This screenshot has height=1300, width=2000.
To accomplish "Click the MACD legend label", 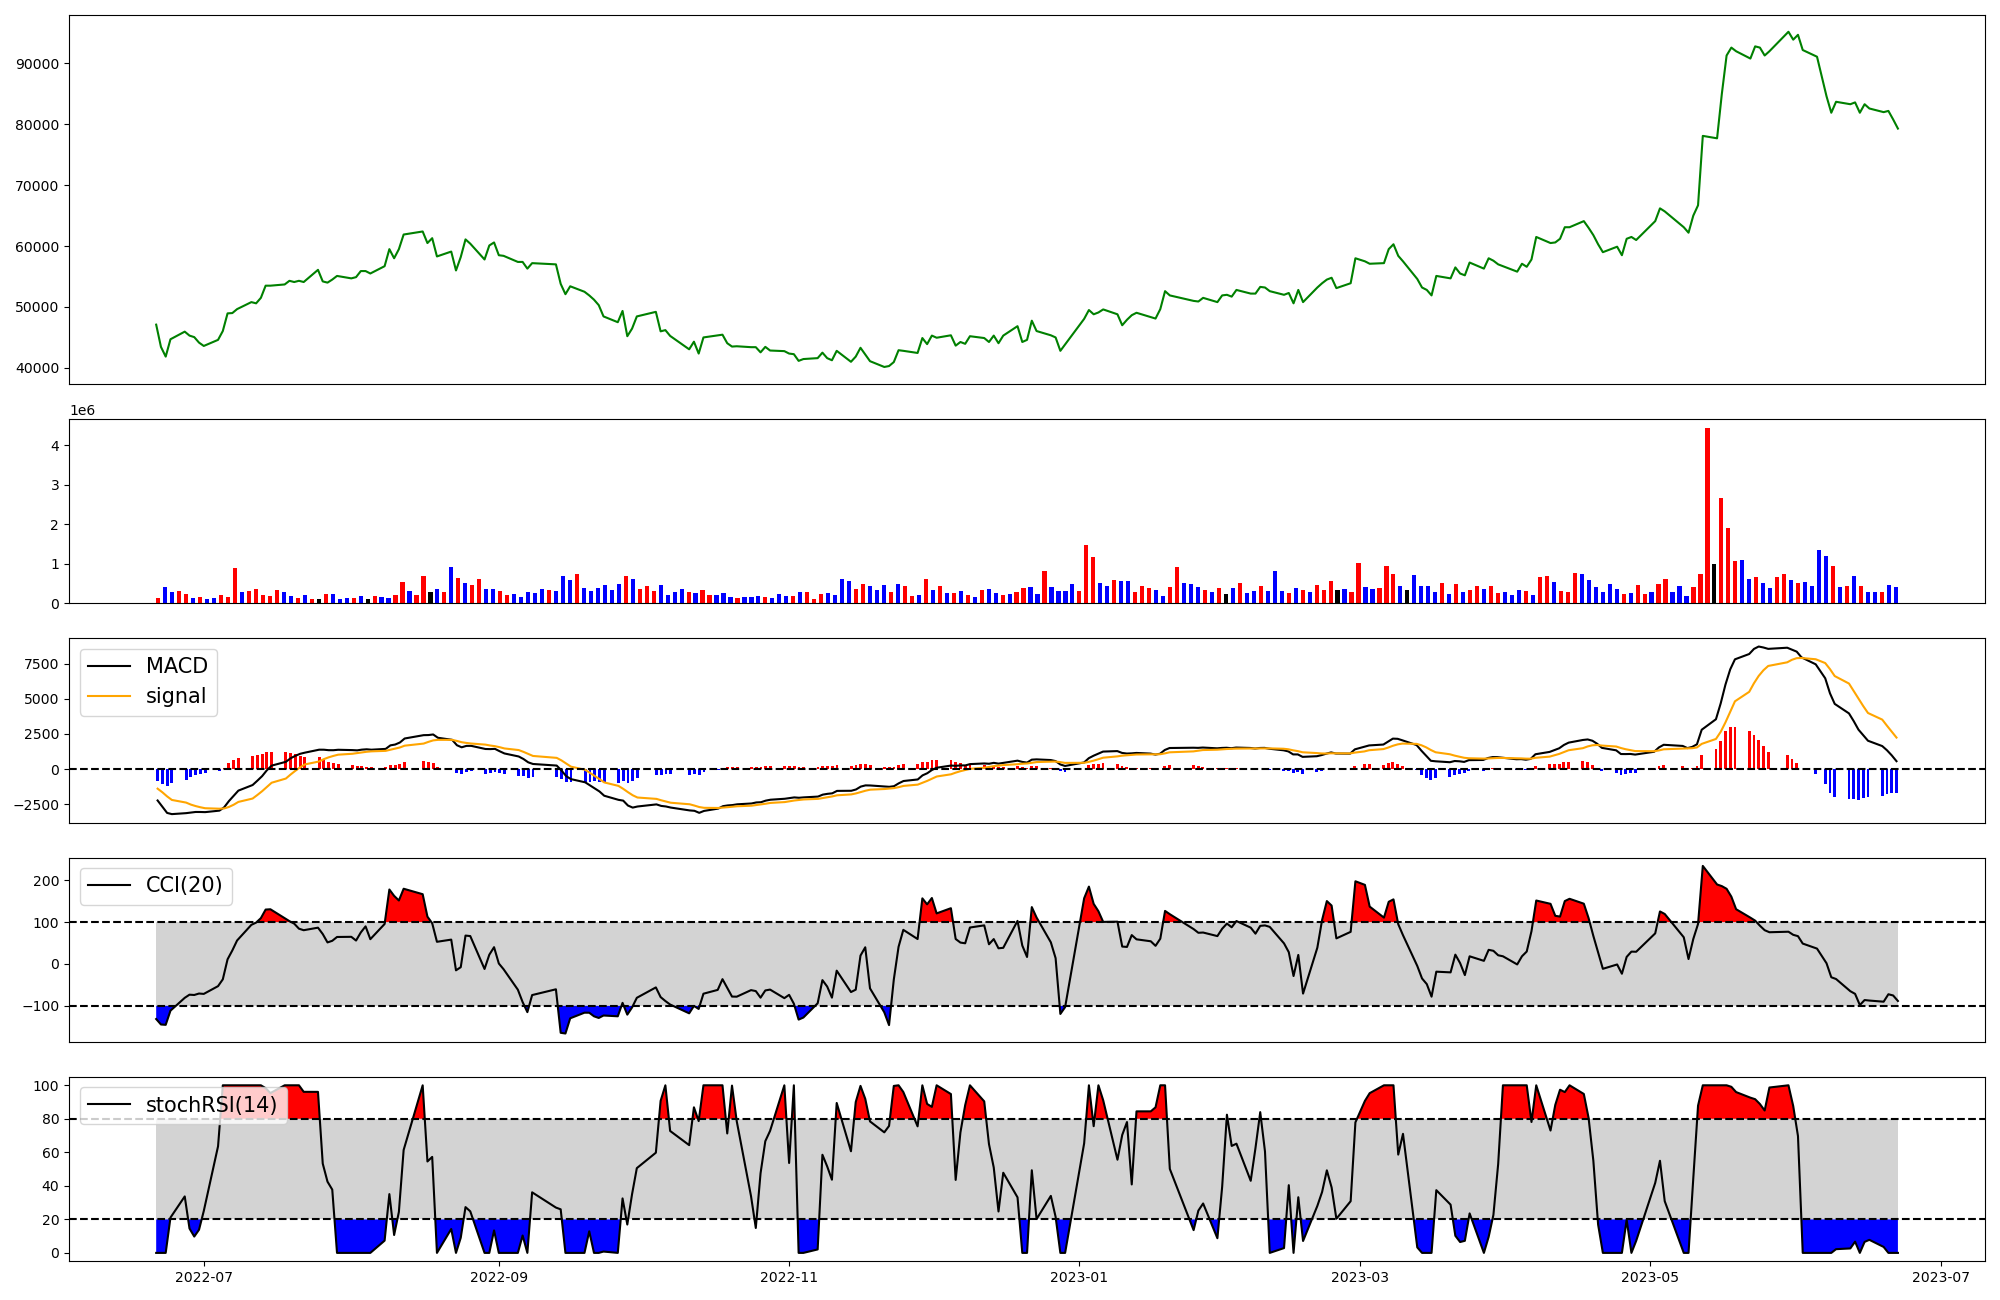I will pyautogui.click(x=176, y=666).
